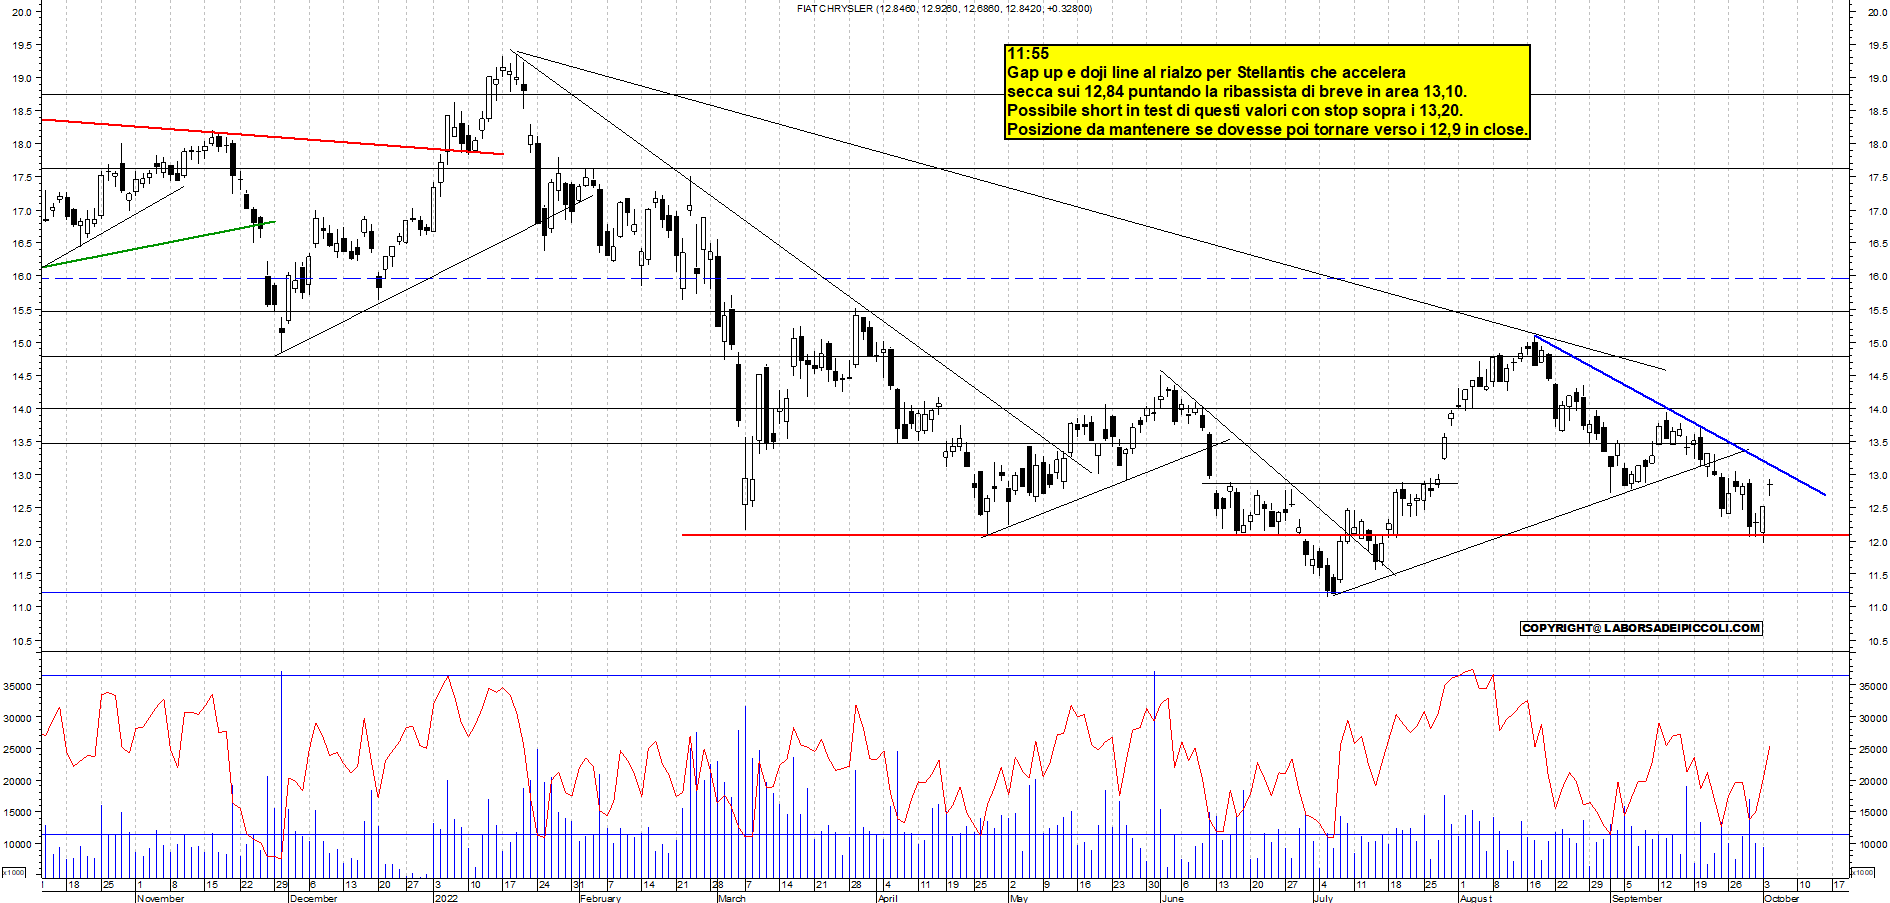
Task: Click the line starting 'Possibile short in test'
Action: click(x=1235, y=111)
